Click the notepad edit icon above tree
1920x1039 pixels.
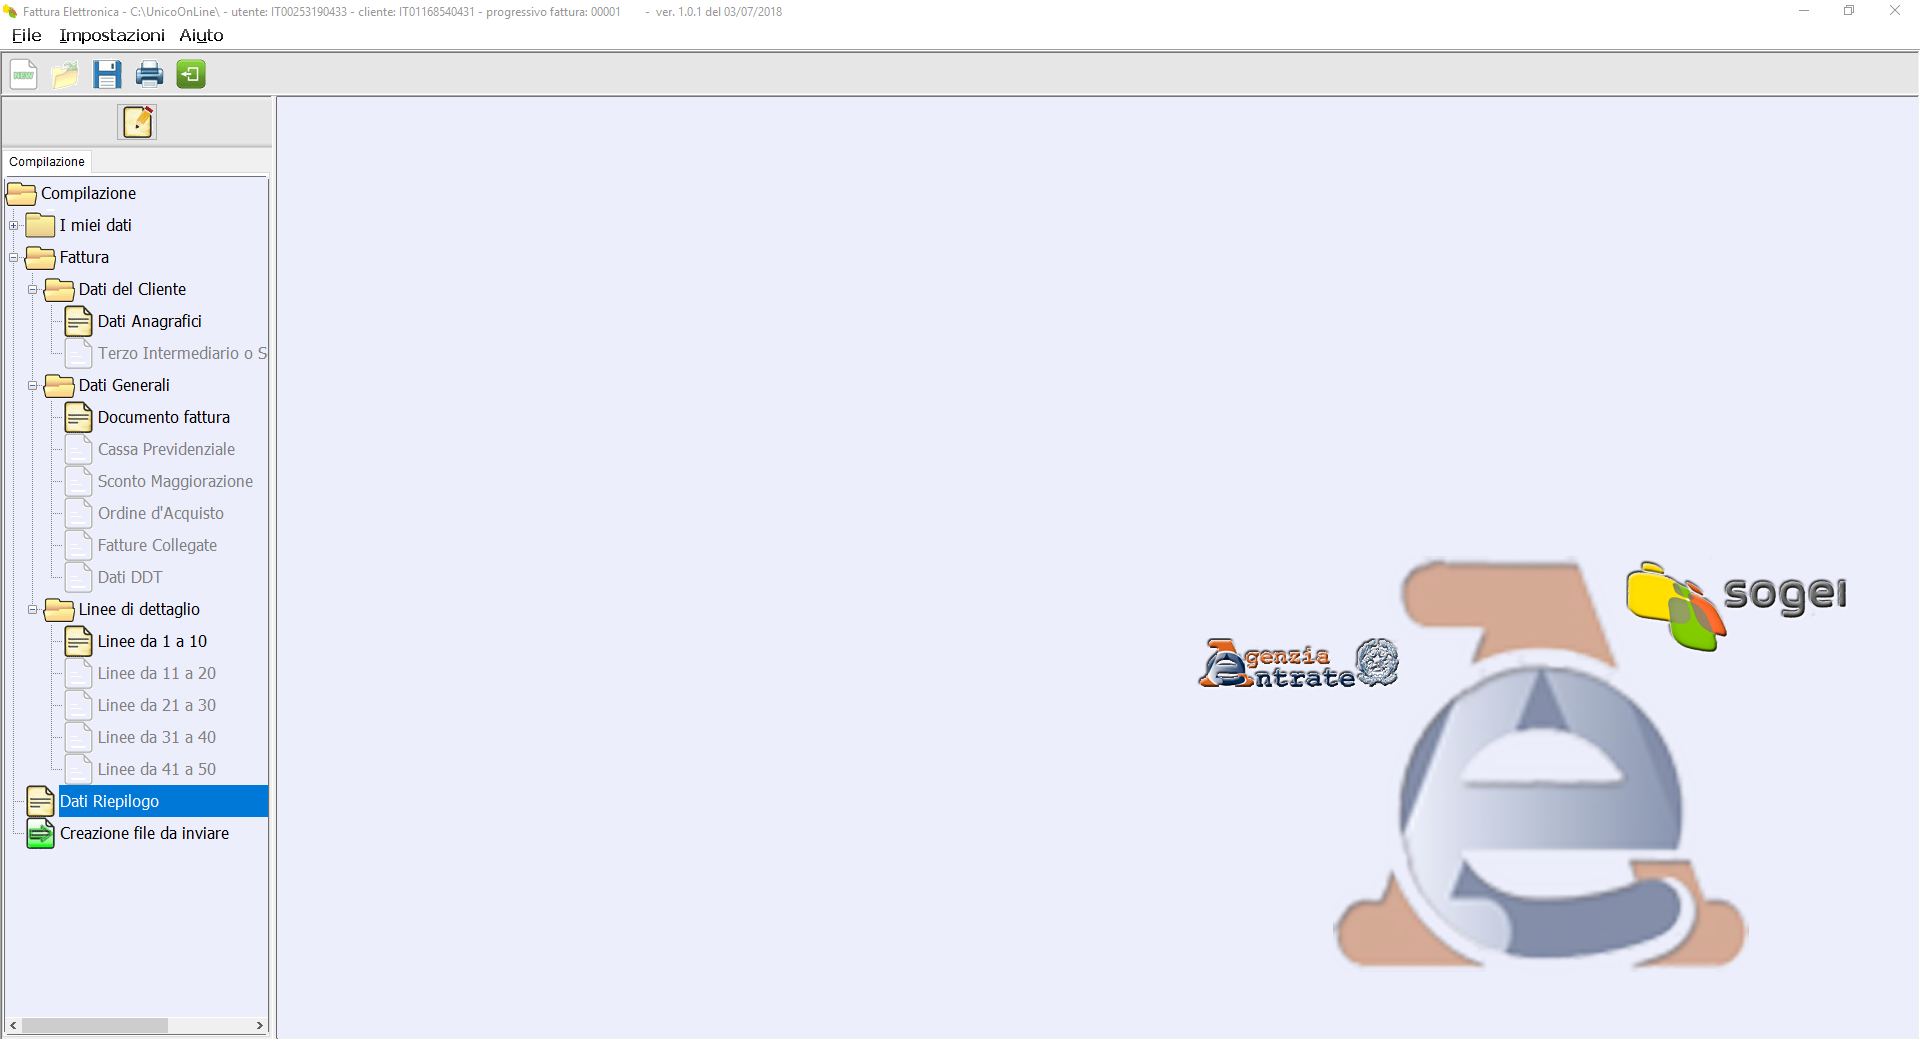[138, 122]
